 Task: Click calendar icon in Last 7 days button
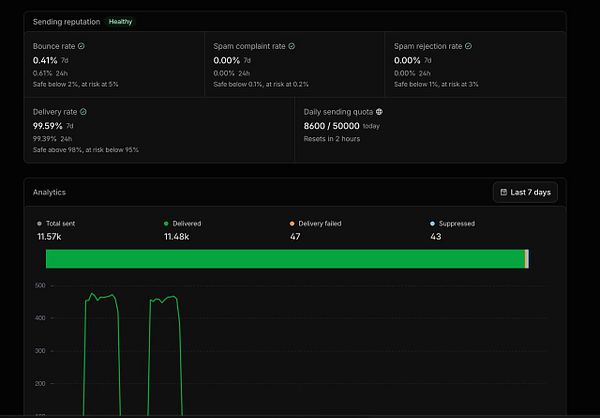click(x=504, y=192)
